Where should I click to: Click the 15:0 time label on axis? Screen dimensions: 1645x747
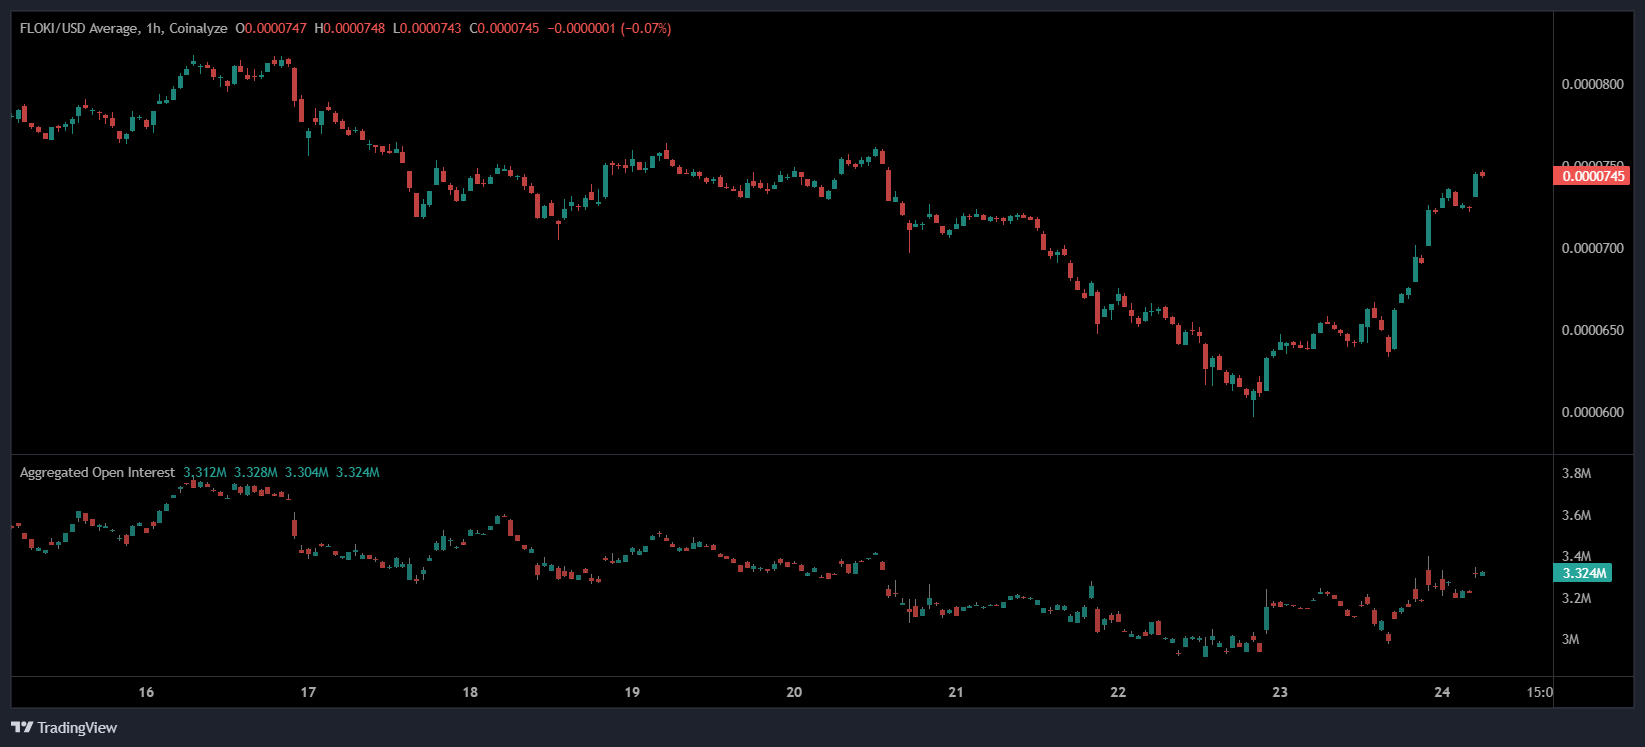(1540, 692)
